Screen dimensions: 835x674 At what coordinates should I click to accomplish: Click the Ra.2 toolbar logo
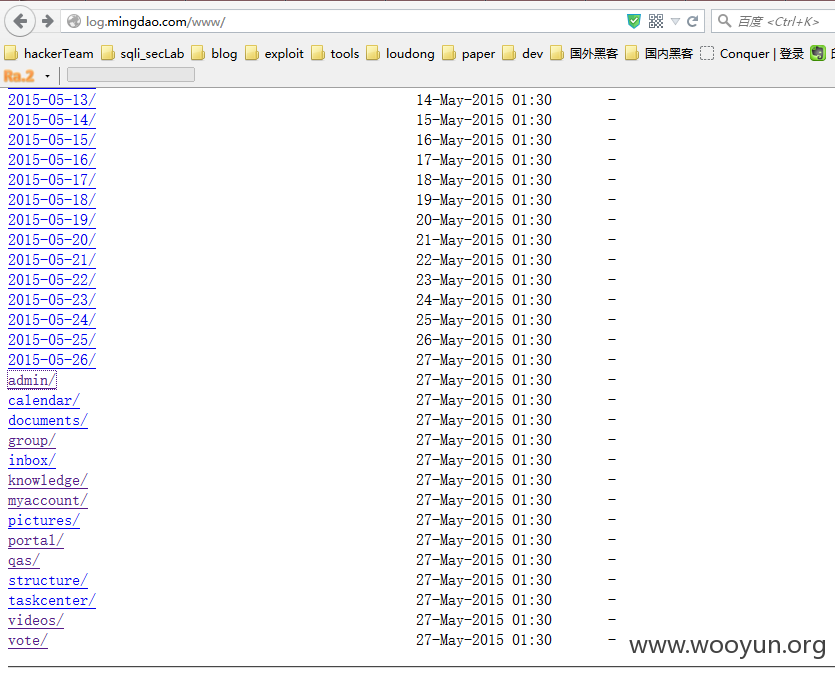(x=19, y=76)
